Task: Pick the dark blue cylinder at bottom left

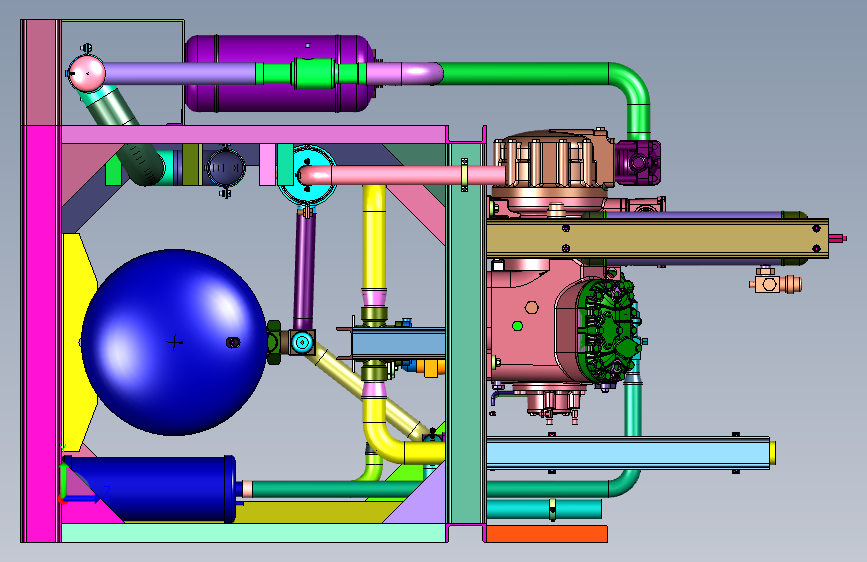Action: (149, 489)
